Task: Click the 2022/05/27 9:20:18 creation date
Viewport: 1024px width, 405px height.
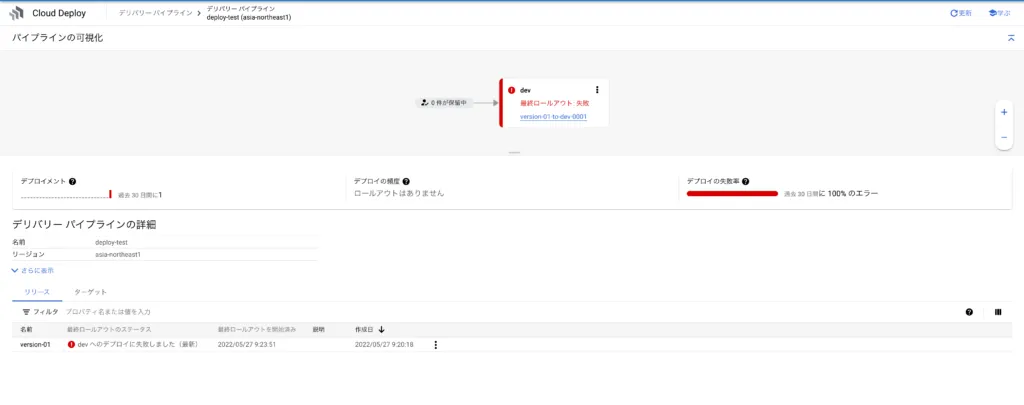Action: 384,344
